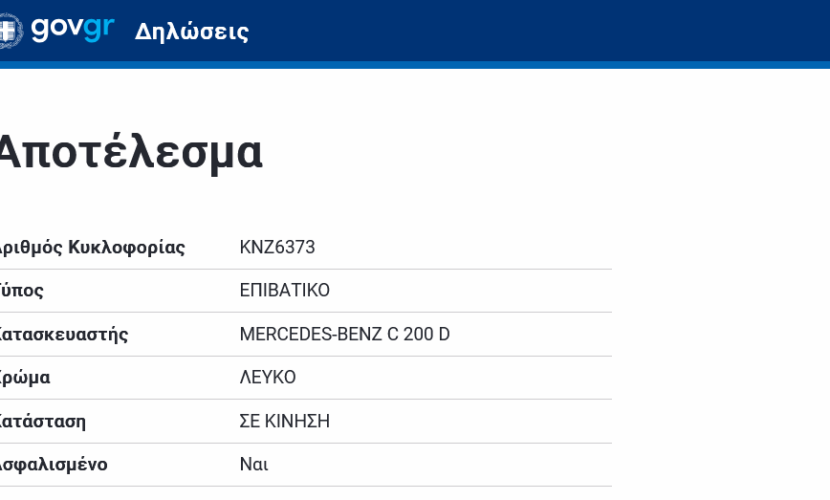Click the Αποτέλεσμα page heading

point(130,152)
